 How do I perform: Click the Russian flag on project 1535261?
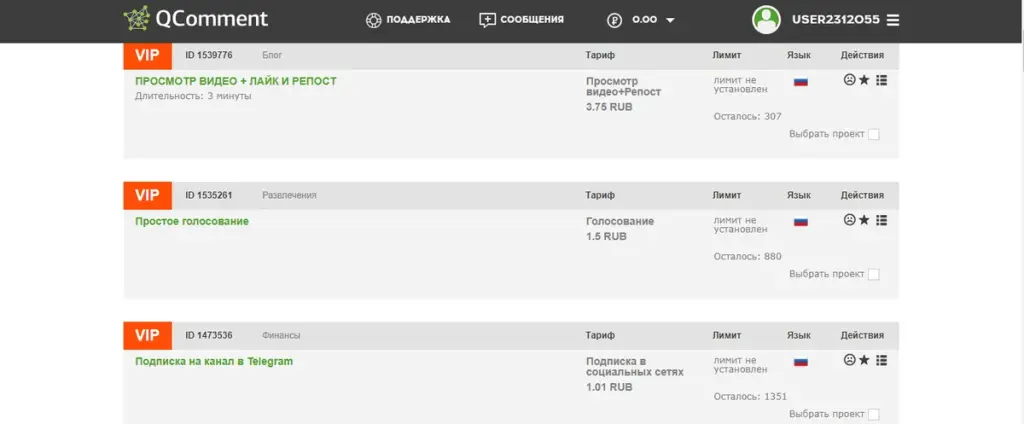[x=800, y=221]
